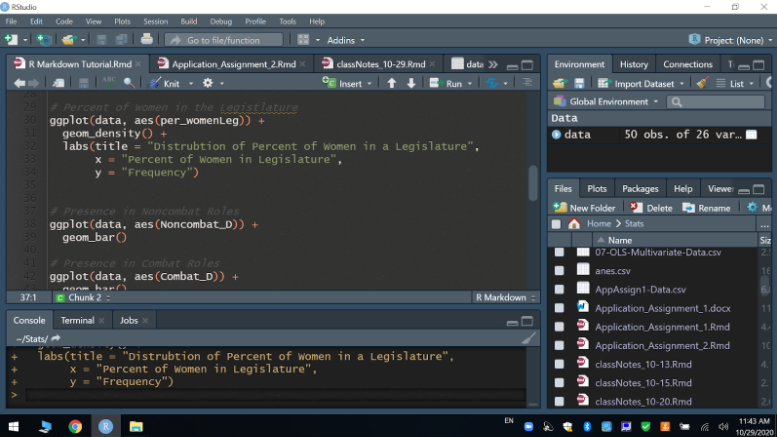Select the checkbox for Application_Assignment_1.Rmd

click(x=559, y=327)
